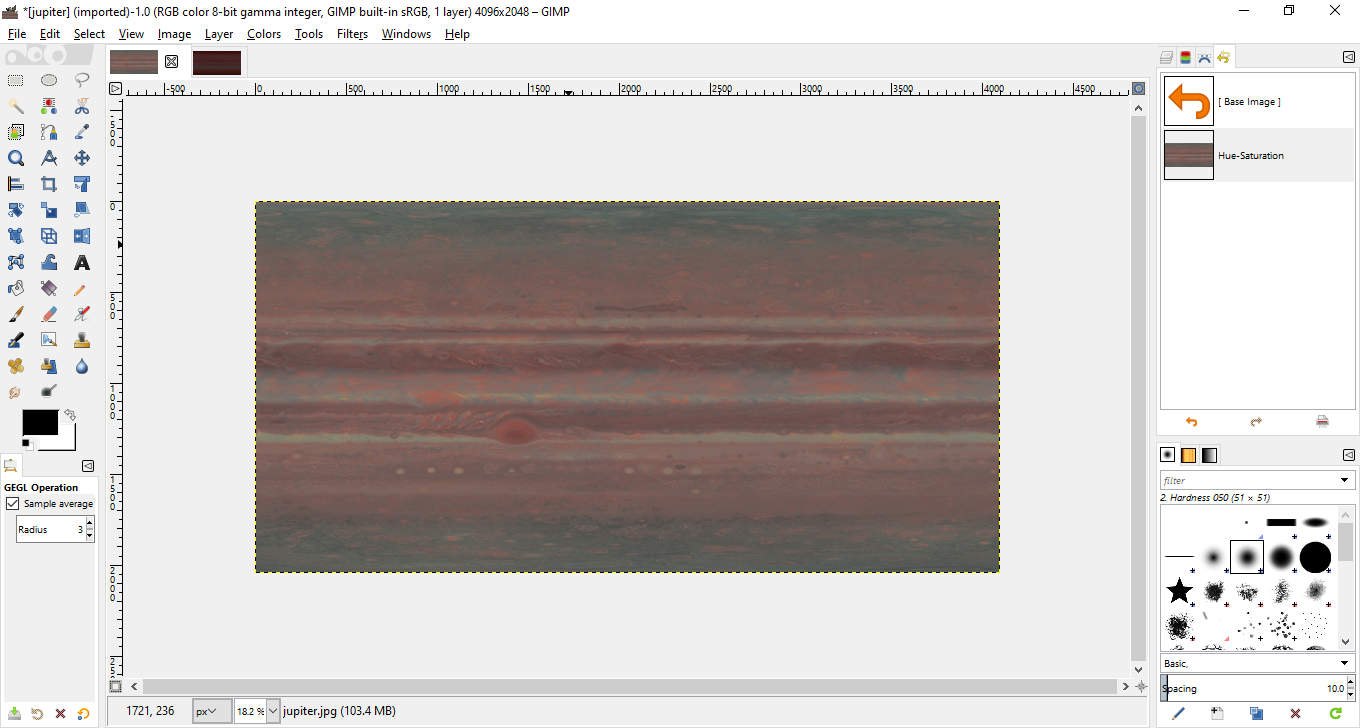Enable the Sample average checkbox

coord(12,503)
